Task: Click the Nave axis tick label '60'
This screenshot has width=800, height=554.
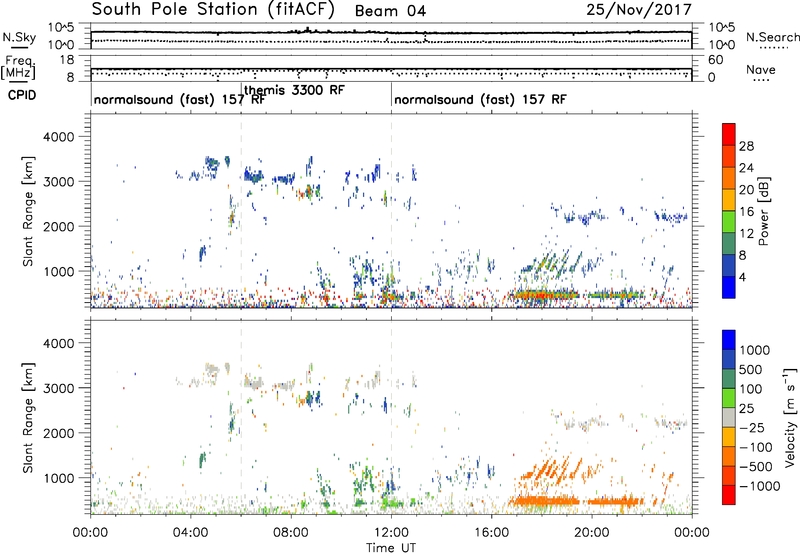Action: pyautogui.click(x=716, y=60)
